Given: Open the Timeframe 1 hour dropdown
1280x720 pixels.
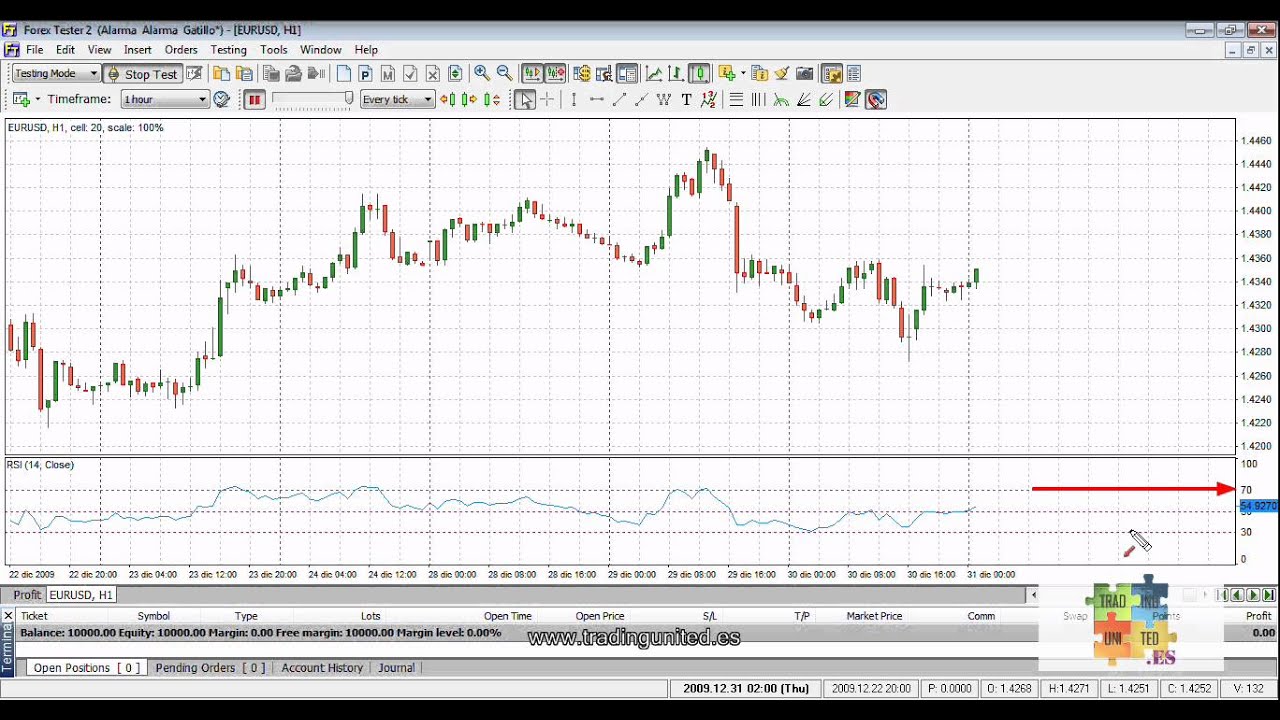Looking at the screenshot, I should click(x=165, y=99).
